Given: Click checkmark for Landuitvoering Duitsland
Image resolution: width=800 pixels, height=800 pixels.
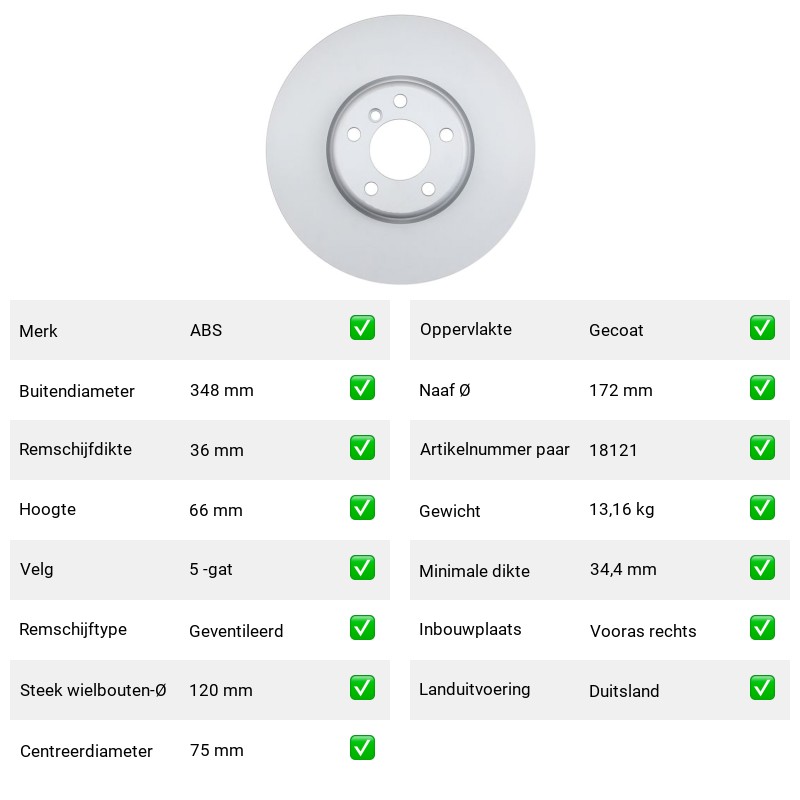Looking at the screenshot, I should 762,688.
